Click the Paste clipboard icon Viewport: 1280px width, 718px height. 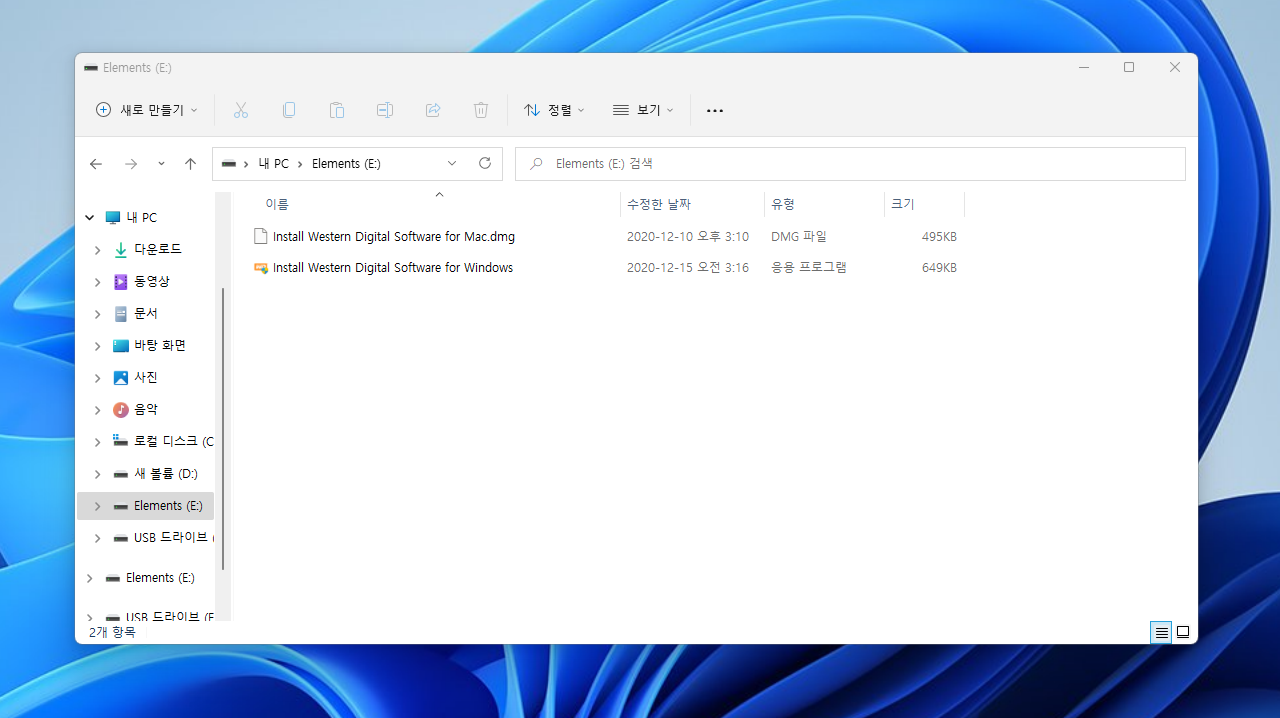tap(337, 110)
